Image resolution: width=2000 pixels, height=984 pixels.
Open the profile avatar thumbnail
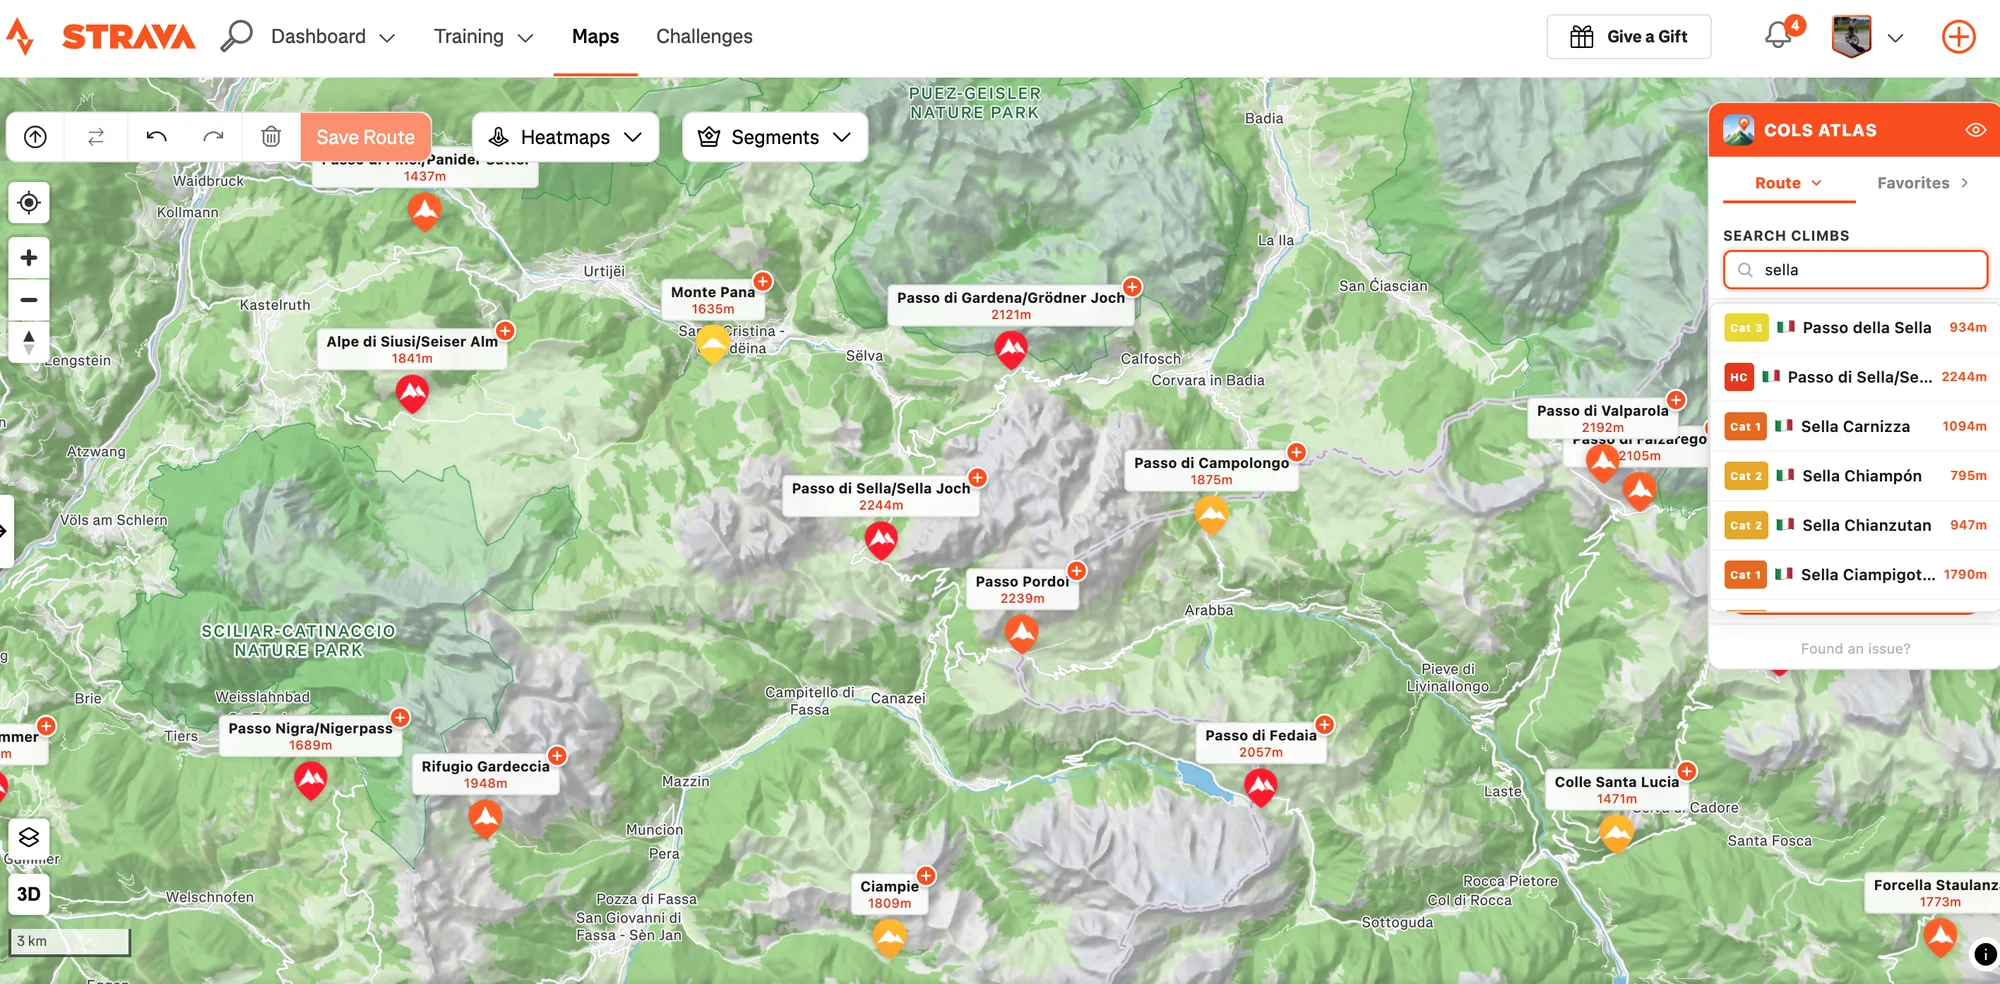pyautogui.click(x=1851, y=36)
